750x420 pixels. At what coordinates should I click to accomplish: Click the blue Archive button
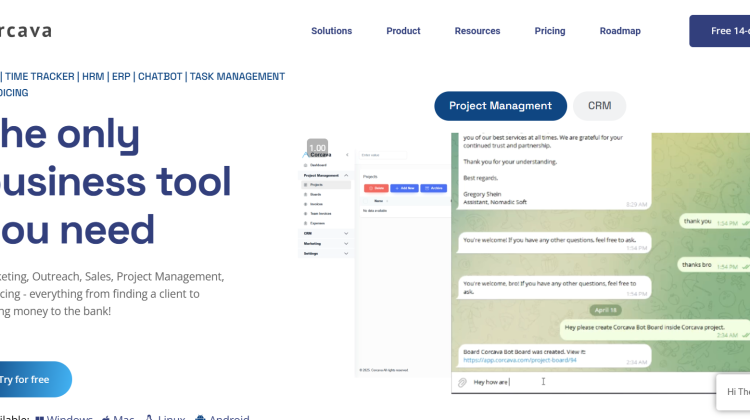click(x=433, y=188)
